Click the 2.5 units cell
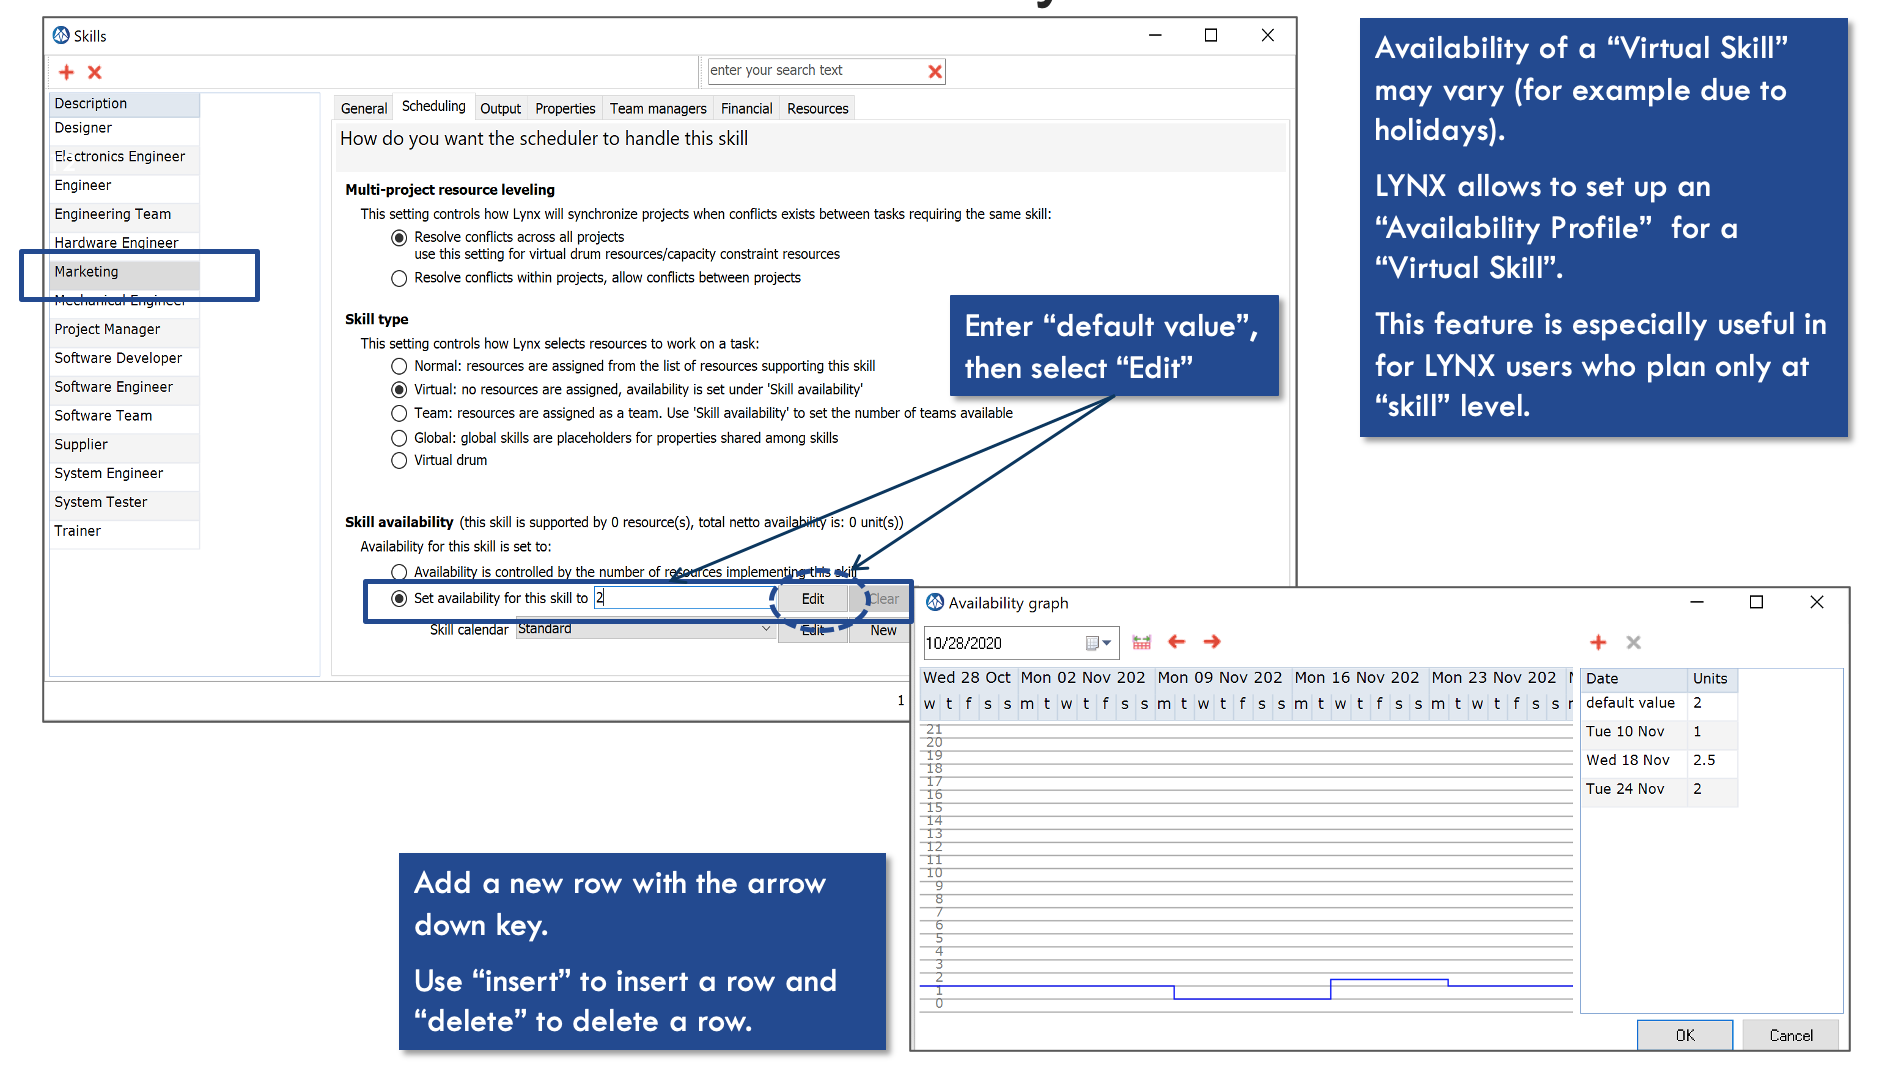This screenshot has width=1878, height=1066. 1712,761
